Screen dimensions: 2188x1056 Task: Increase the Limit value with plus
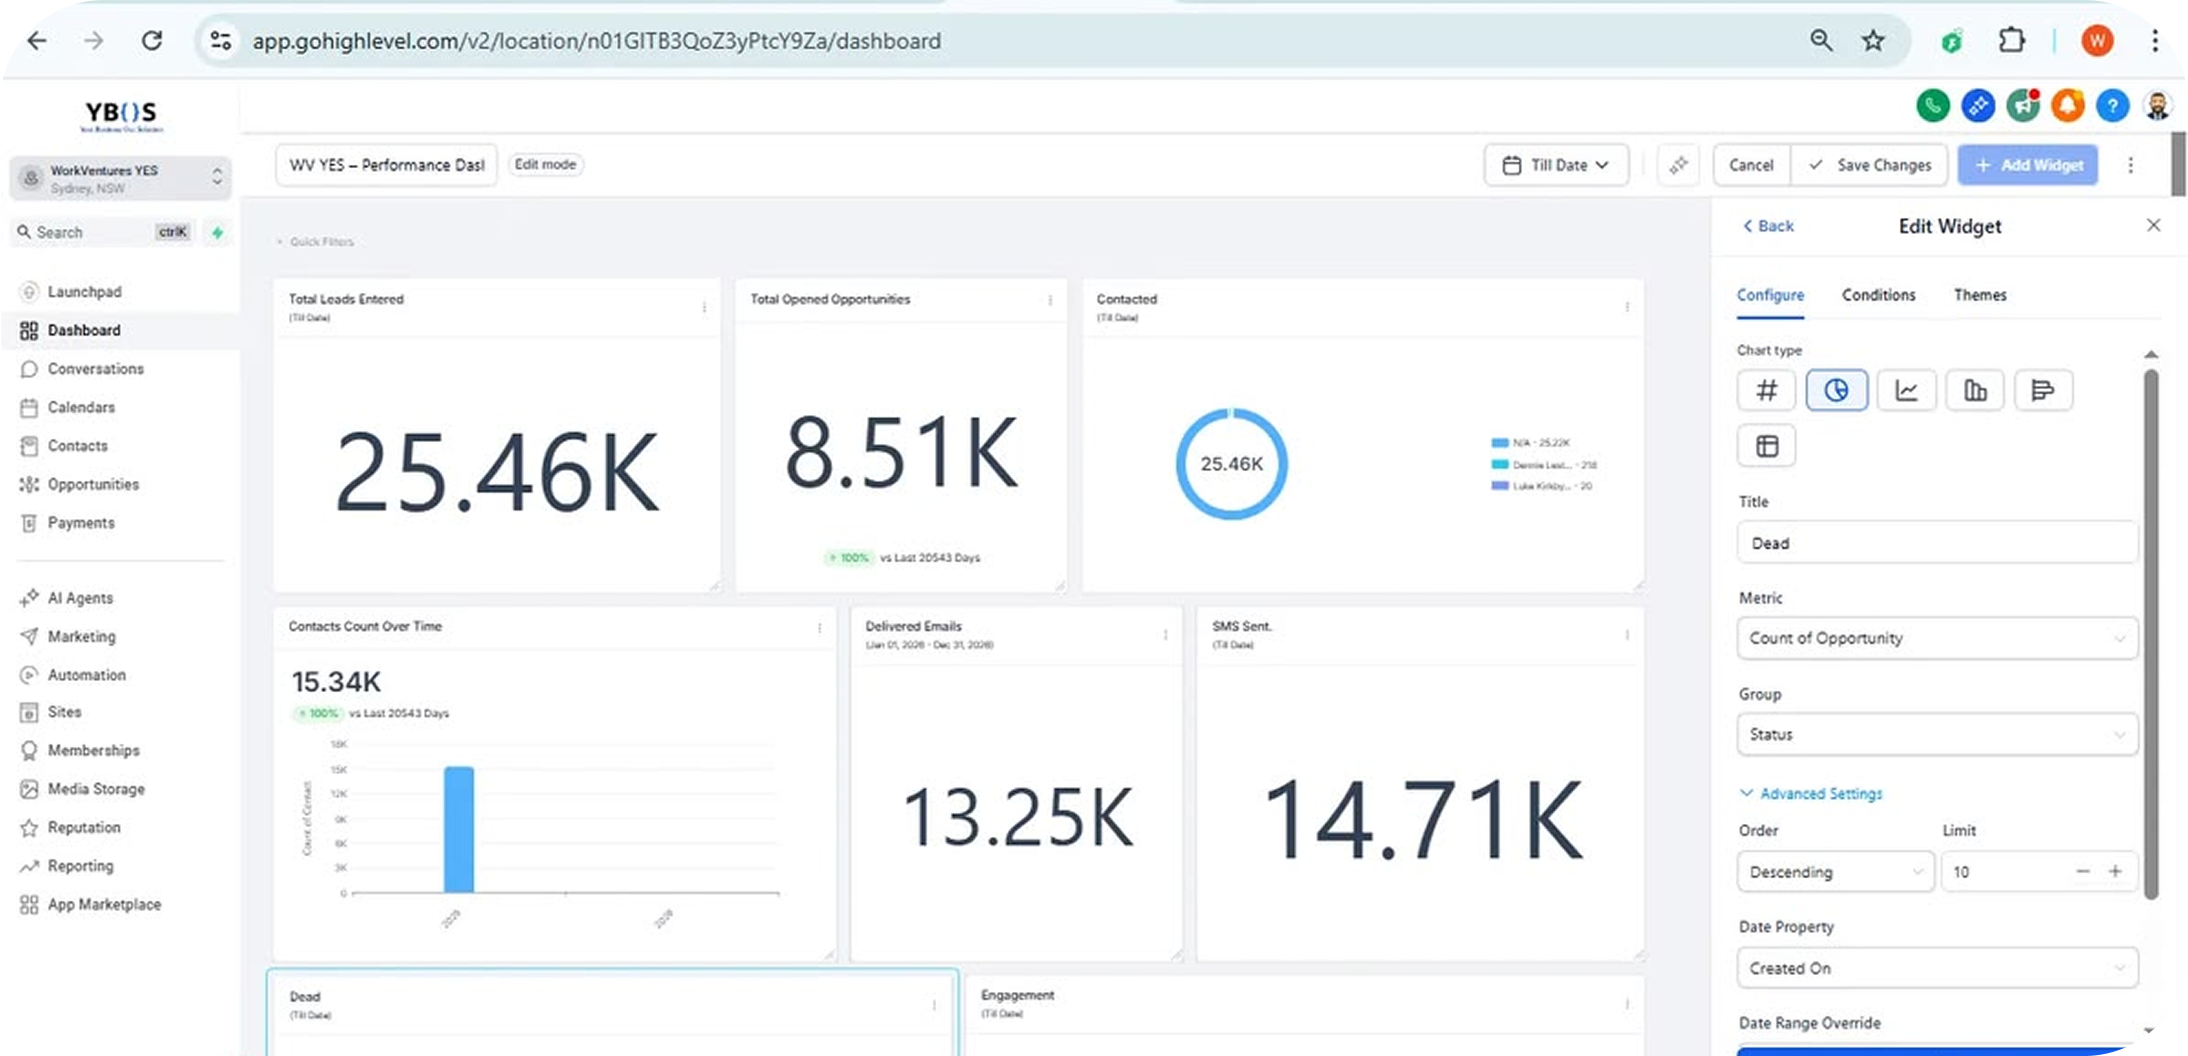click(x=2115, y=872)
